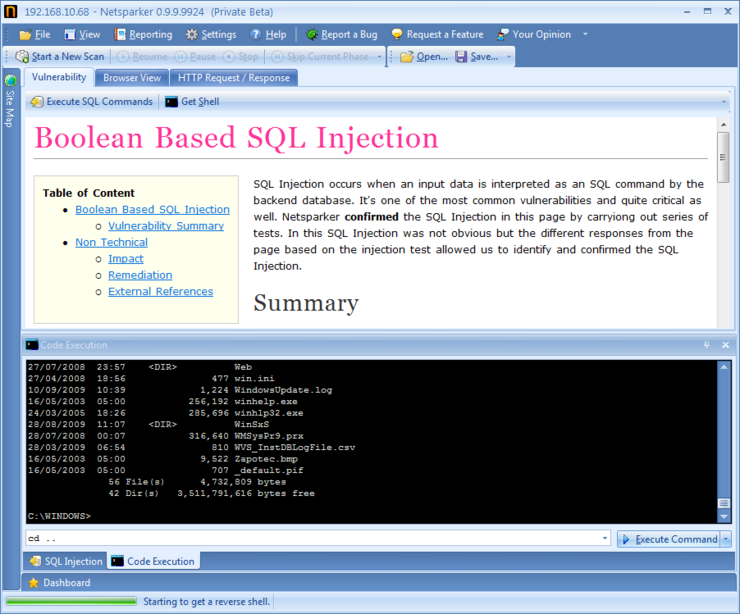740x614 pixels.
Task: Pin the Code Execution panel
Action: tap(707, 345)
